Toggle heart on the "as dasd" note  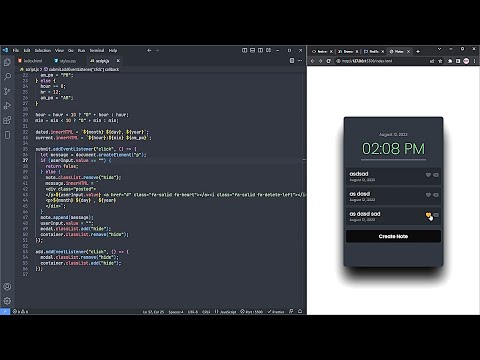(428, 195)
